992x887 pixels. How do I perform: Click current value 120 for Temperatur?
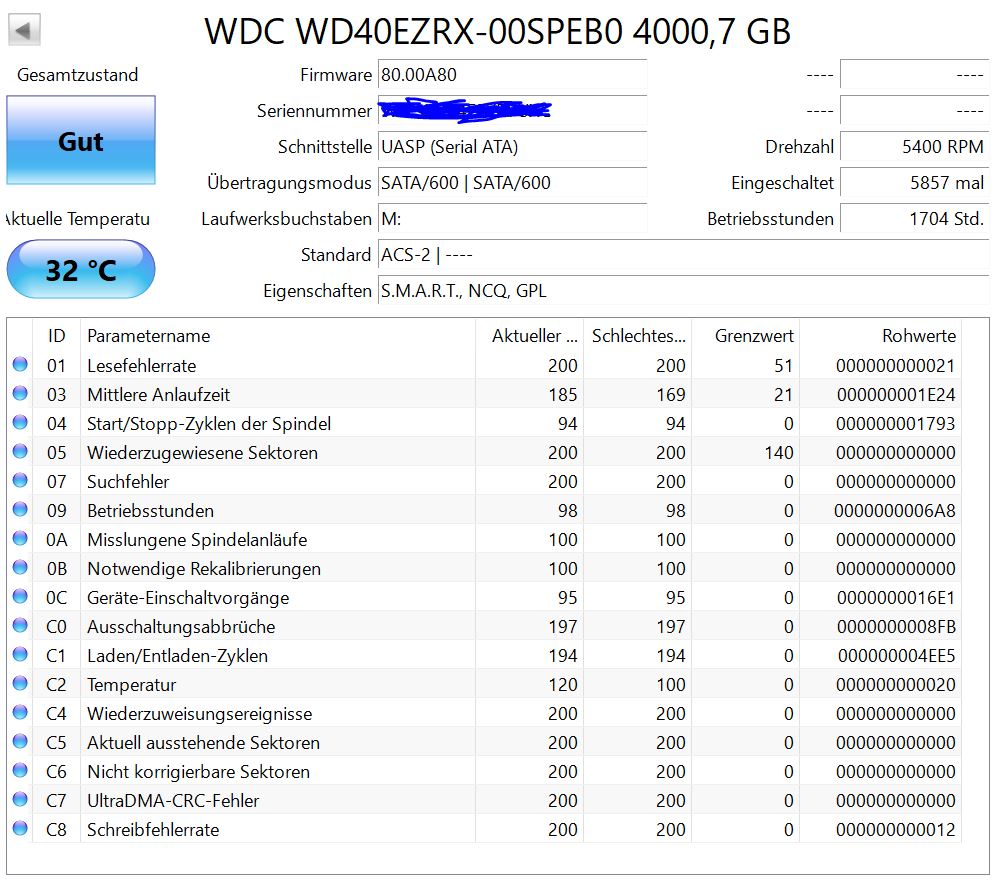[563, 685]
